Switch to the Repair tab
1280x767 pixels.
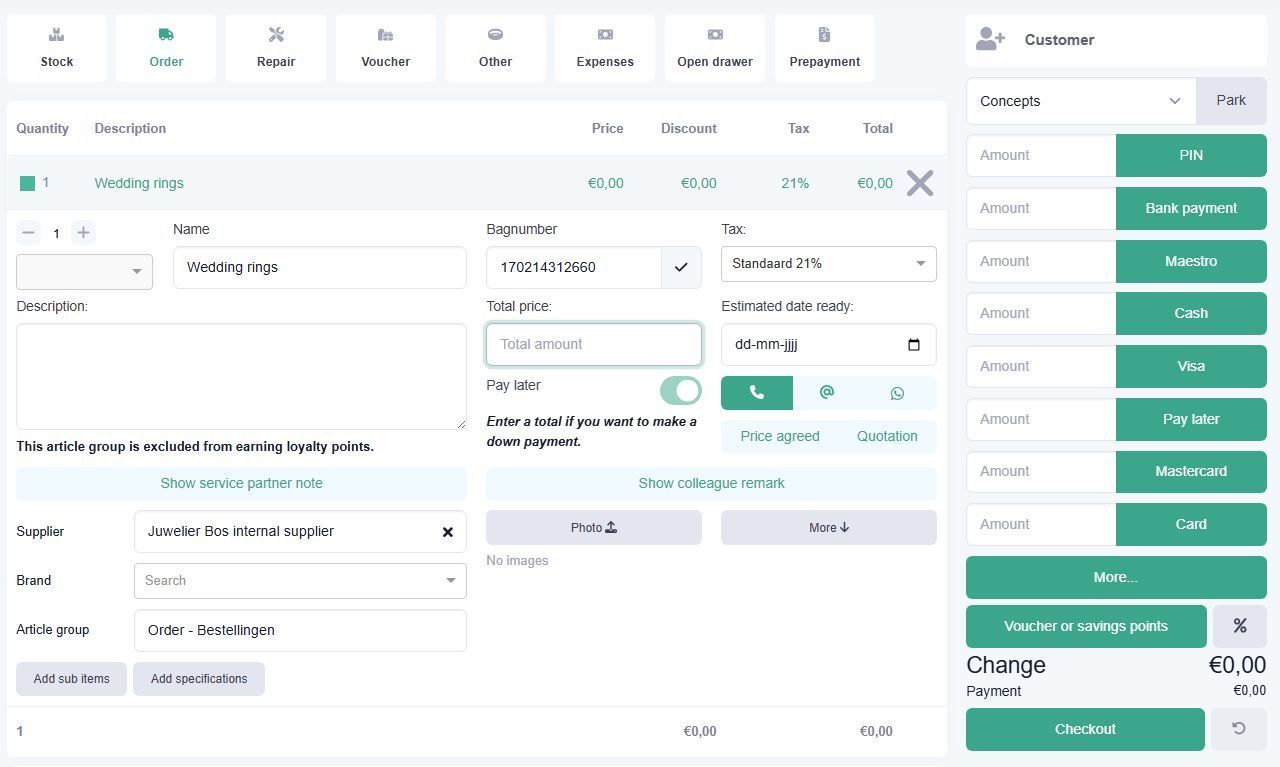tap(276, 48)
